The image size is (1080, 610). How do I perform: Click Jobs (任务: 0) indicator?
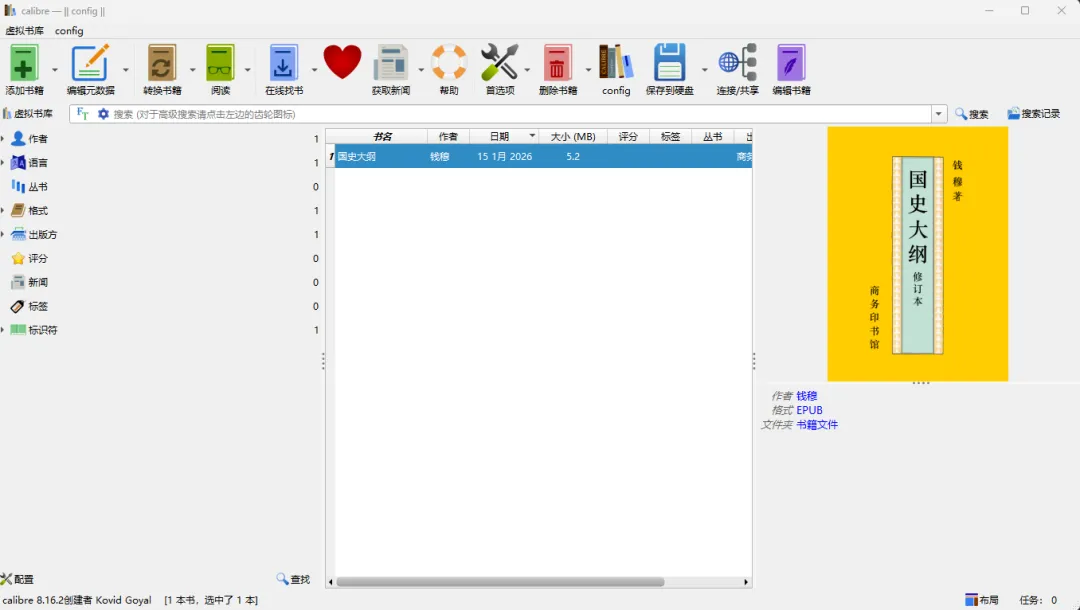pos(1038,600)
